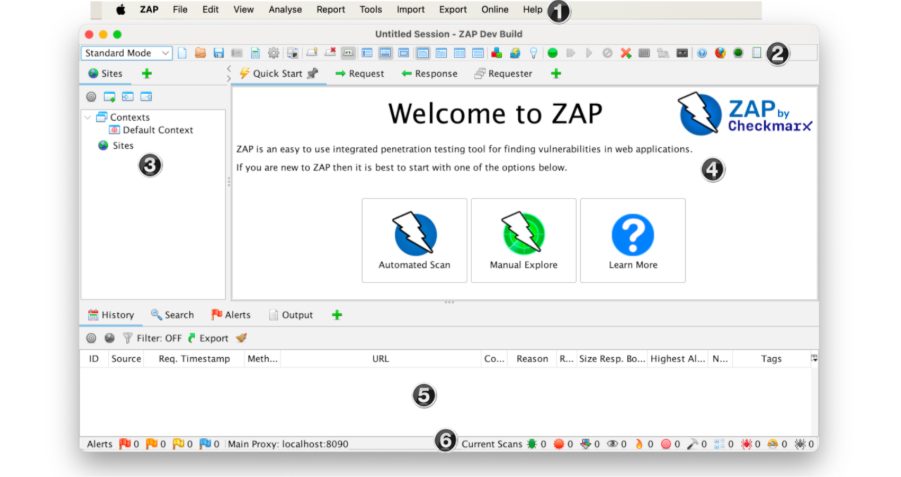Screen dimensions: 901x477
Task: Click the import context icon in Sites toolbar
Action: [x=128, y=97]
